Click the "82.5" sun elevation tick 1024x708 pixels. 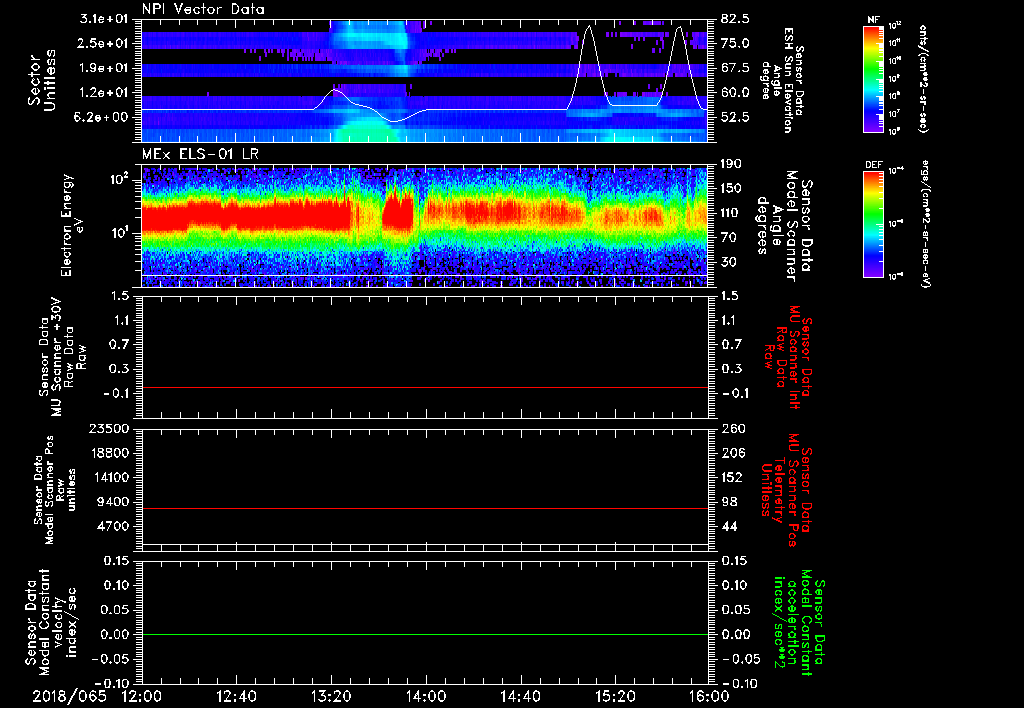(735, 19)
